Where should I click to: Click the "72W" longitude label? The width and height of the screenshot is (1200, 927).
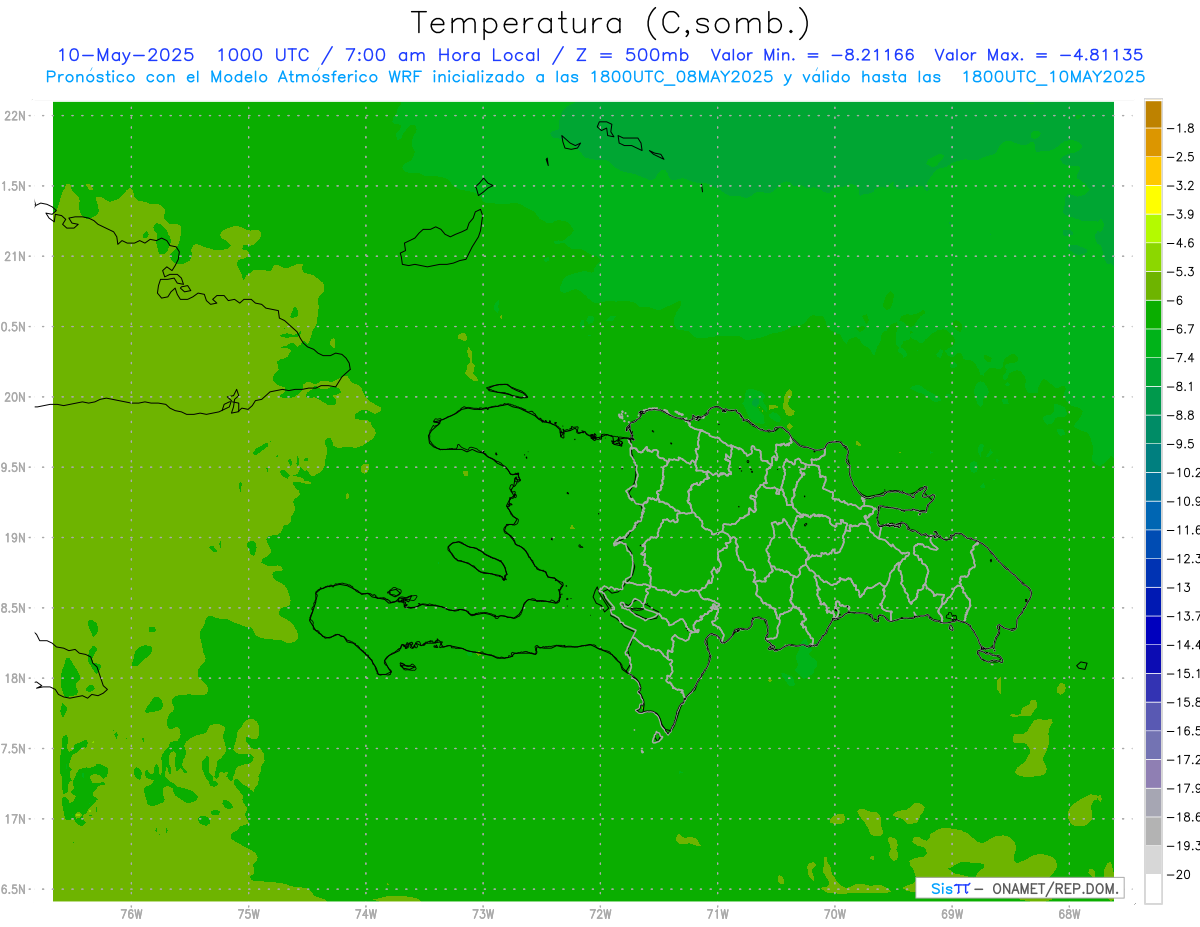[601, 913]
